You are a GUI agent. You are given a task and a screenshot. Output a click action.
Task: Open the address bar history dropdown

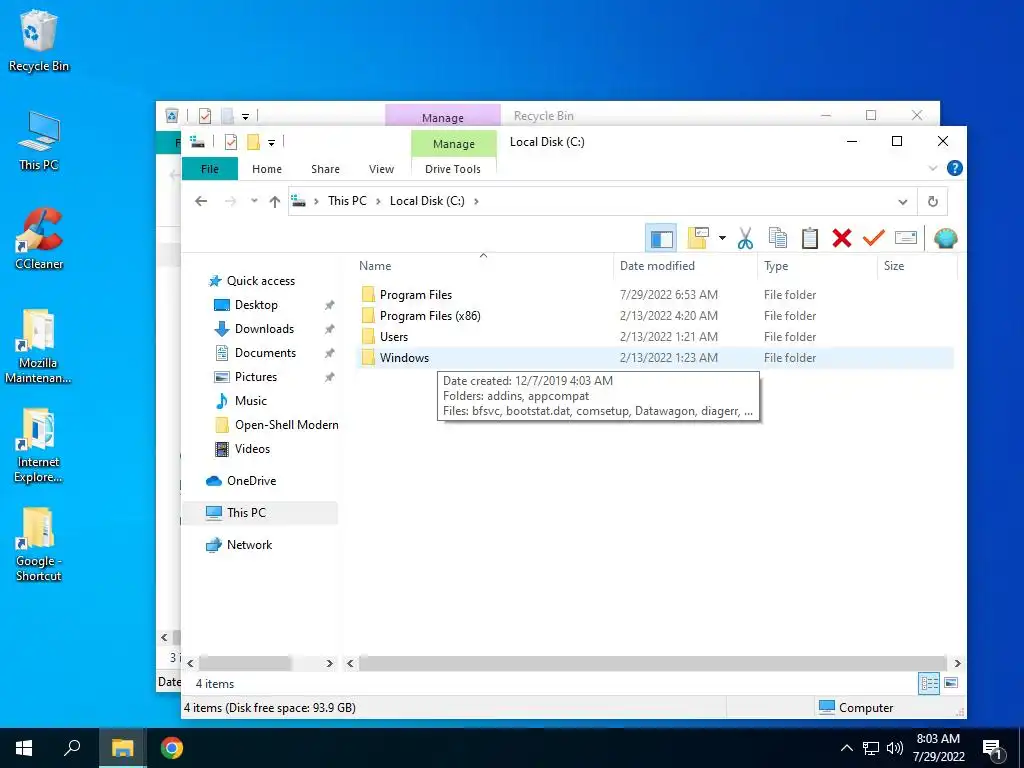point(903,201)
